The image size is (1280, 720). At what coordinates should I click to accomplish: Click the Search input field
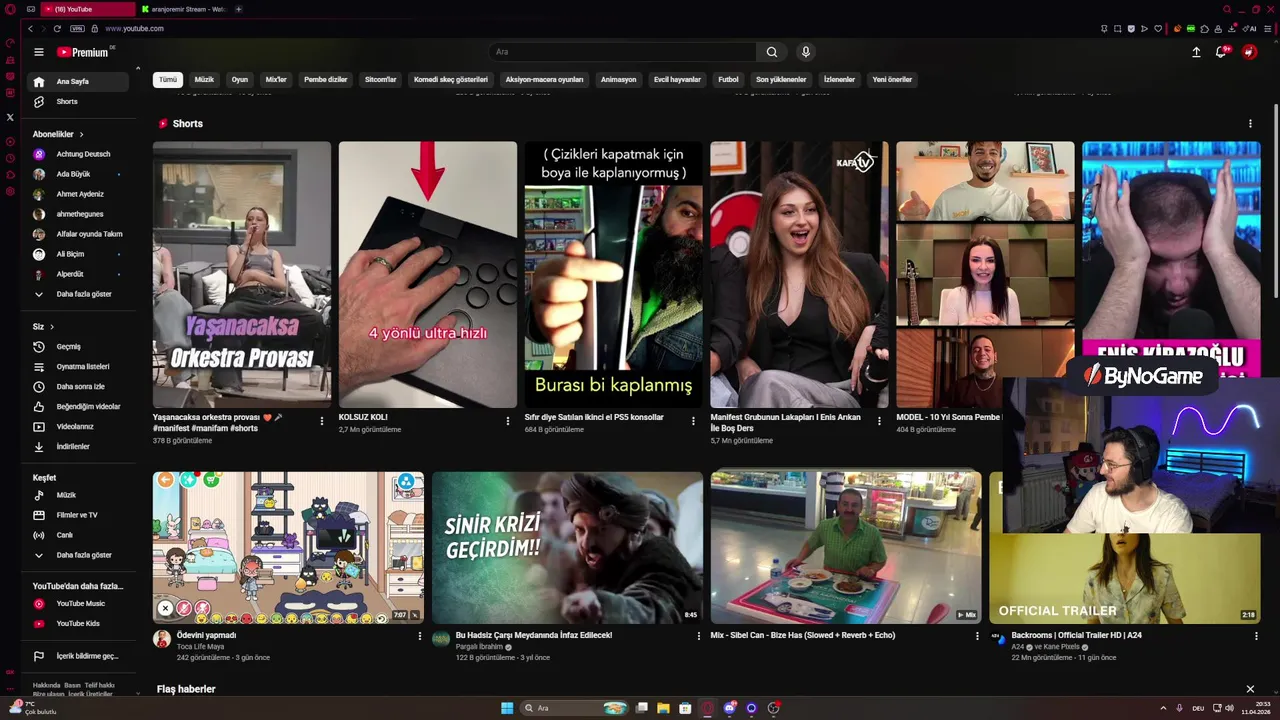(623, 52)
